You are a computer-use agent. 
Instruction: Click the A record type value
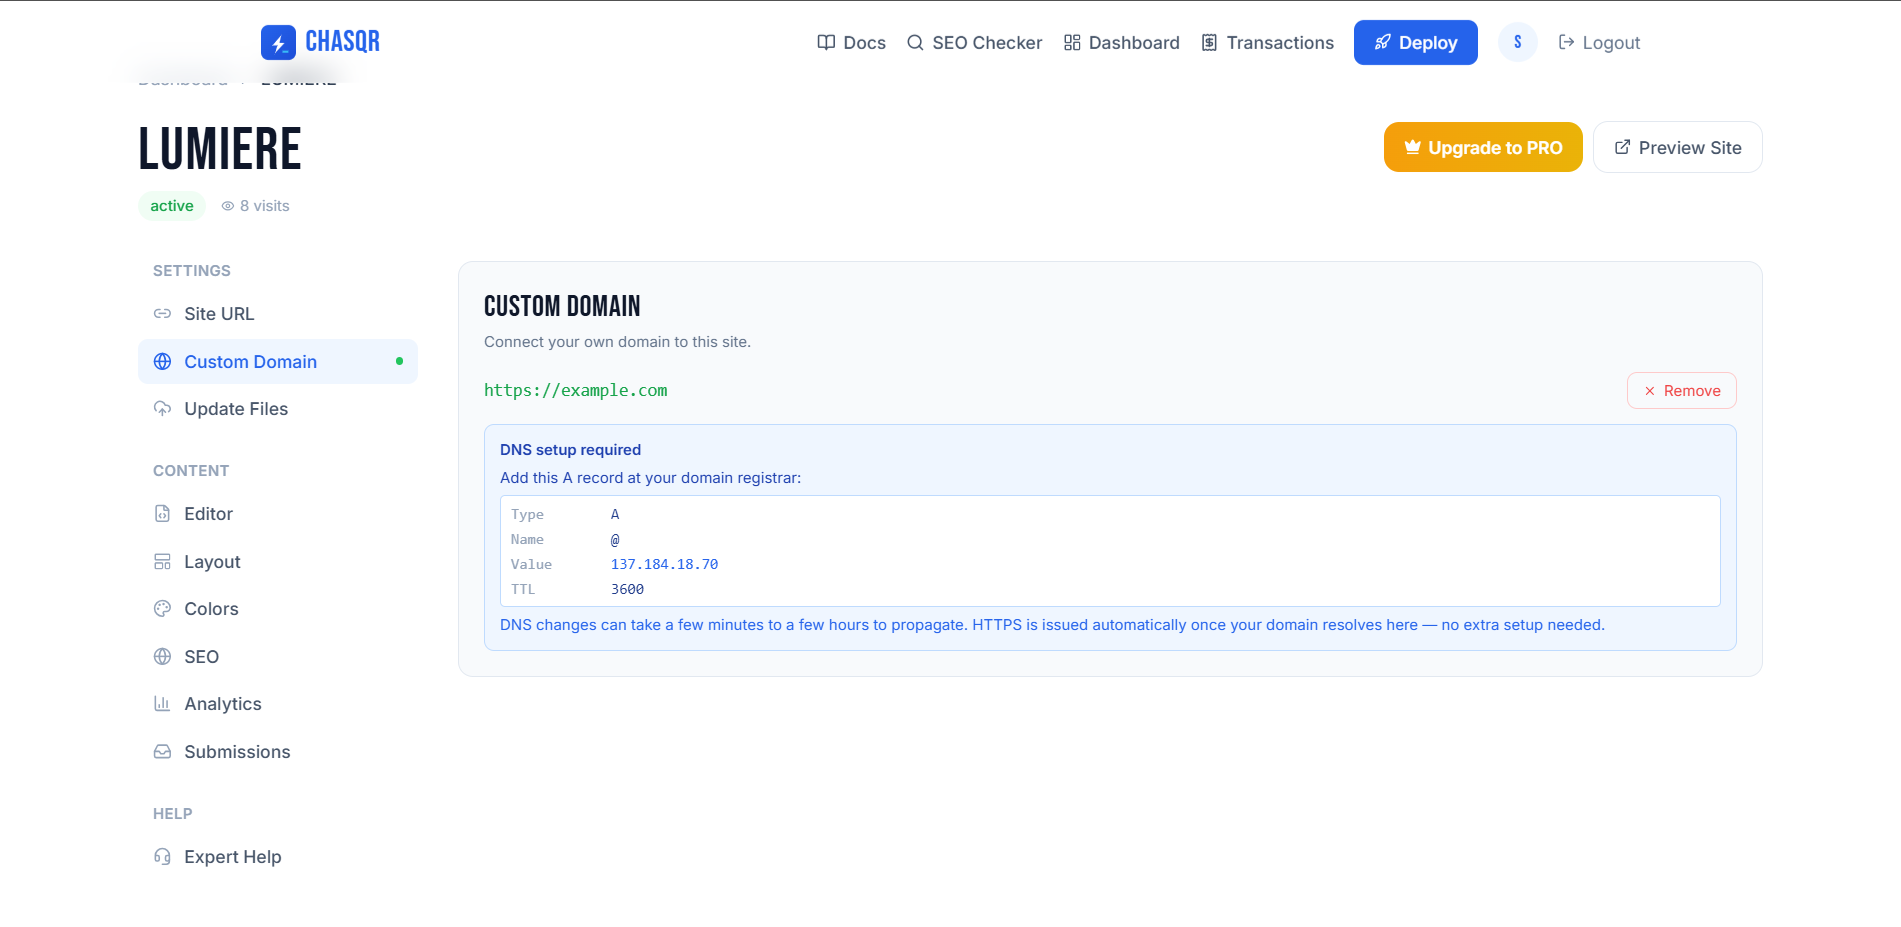615,514
